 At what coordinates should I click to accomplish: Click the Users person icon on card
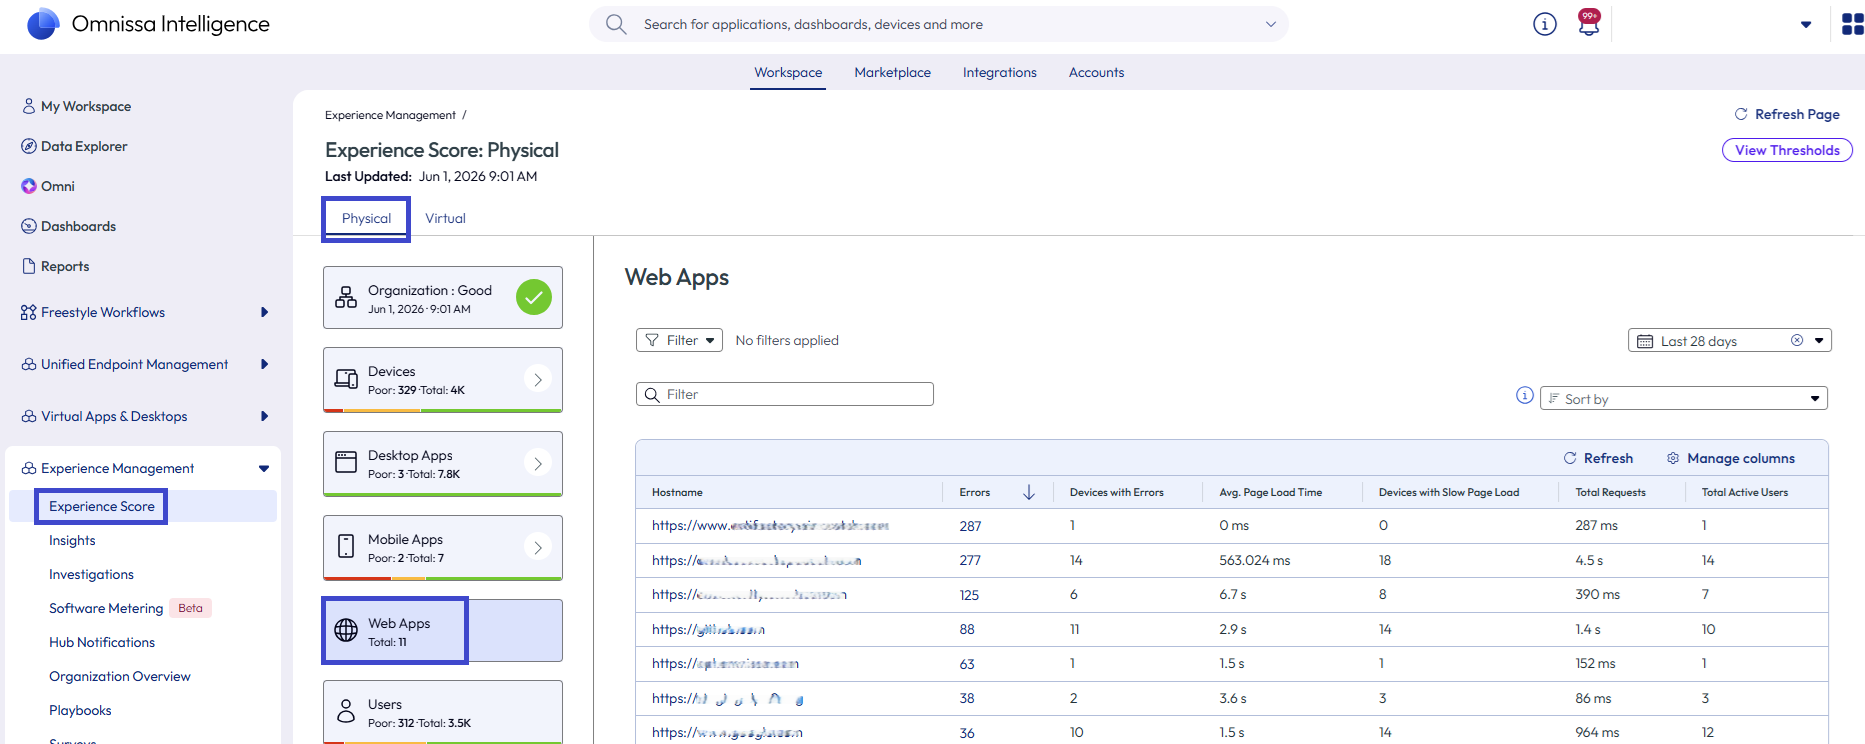[346, 711]
